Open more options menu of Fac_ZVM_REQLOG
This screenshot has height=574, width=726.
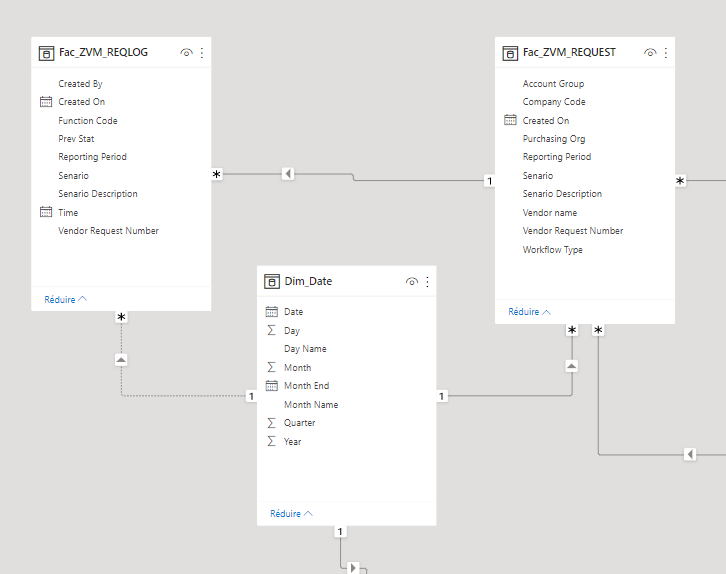tap(202, 53)
